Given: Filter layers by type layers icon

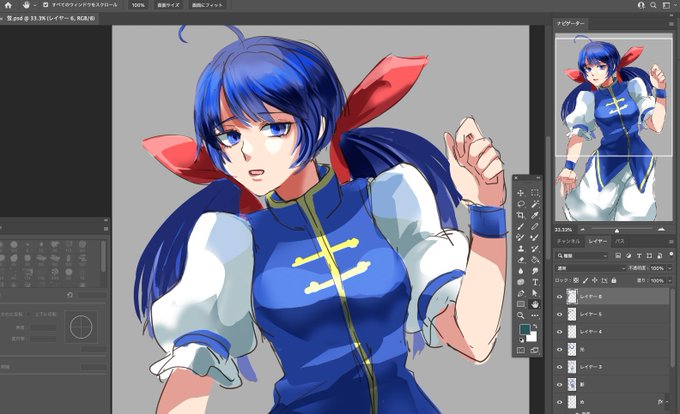Looking at the screenshot, I should coord(639,256).
